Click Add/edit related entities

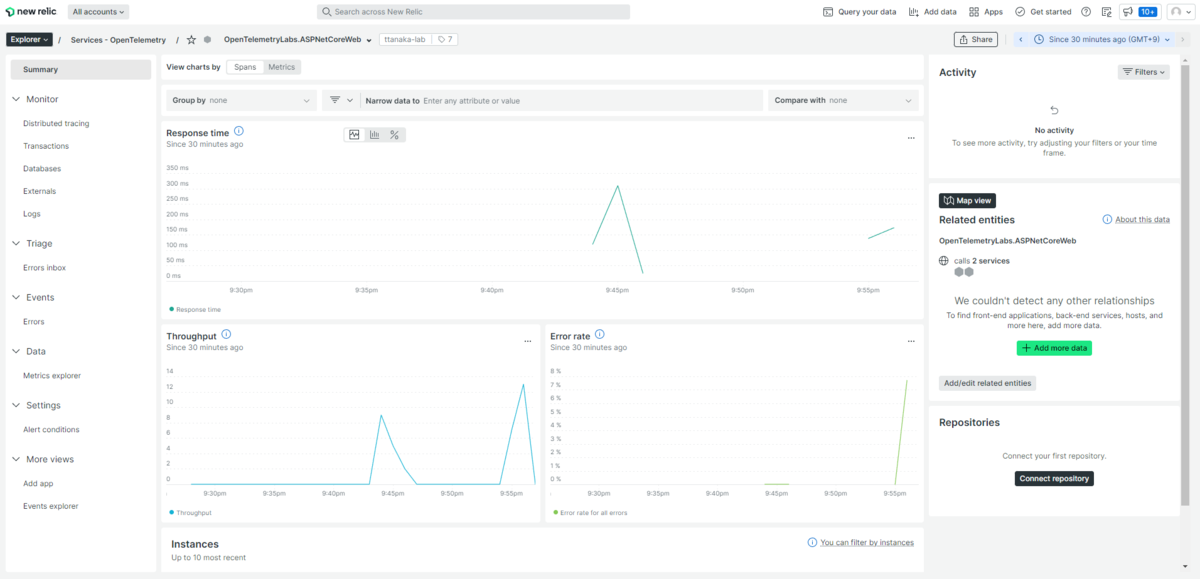tap(988, 383)
